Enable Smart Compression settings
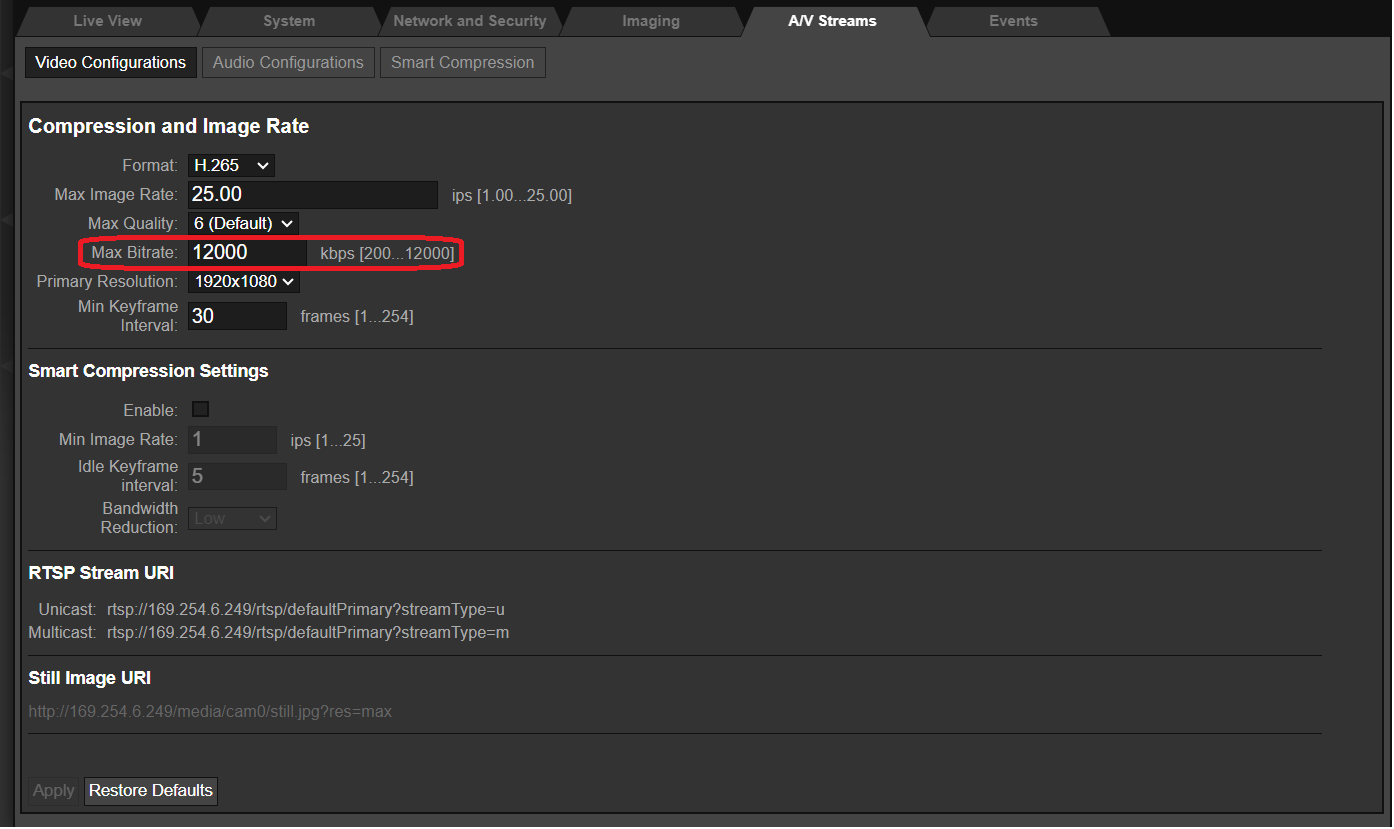1394x829 pixels. [x=200, y=409]
